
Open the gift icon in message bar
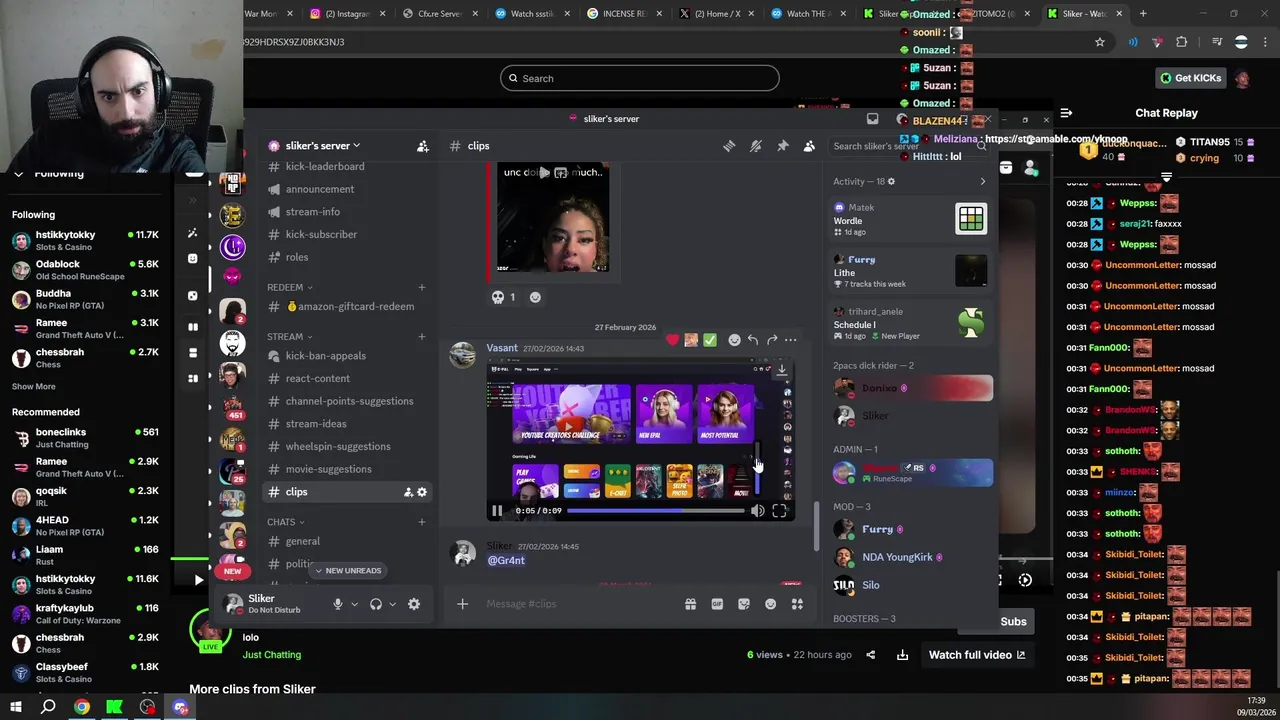click(x=690, y=604)
